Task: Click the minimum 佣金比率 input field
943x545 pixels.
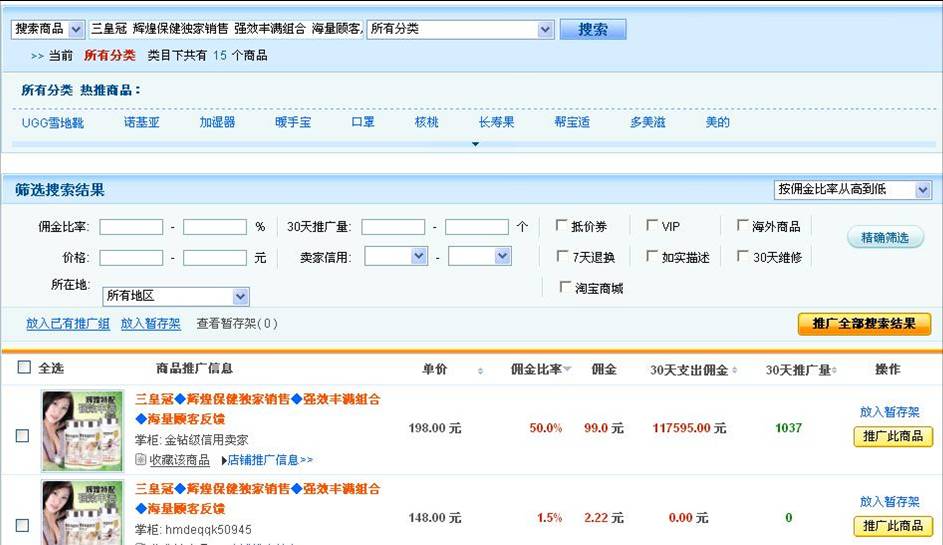Action: point(131,227)
